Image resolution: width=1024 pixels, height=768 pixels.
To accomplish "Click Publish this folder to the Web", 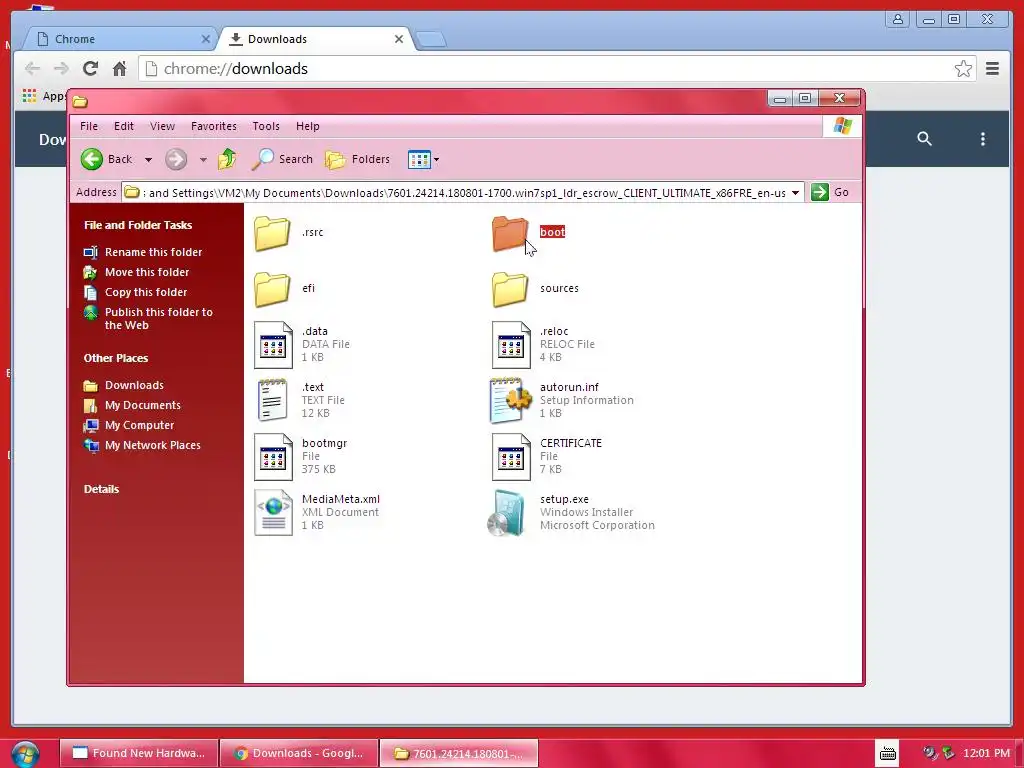I will pyautogui.click(x=159, y=319).
